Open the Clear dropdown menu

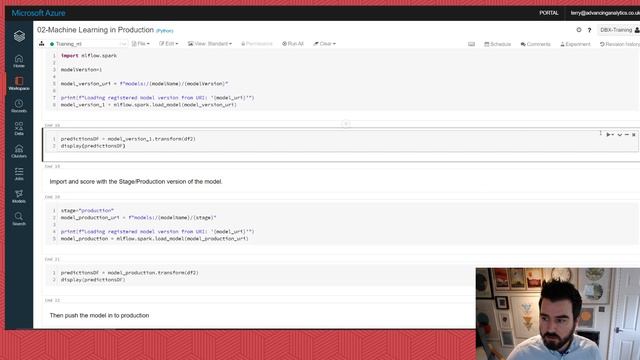[x=324, y=44]
